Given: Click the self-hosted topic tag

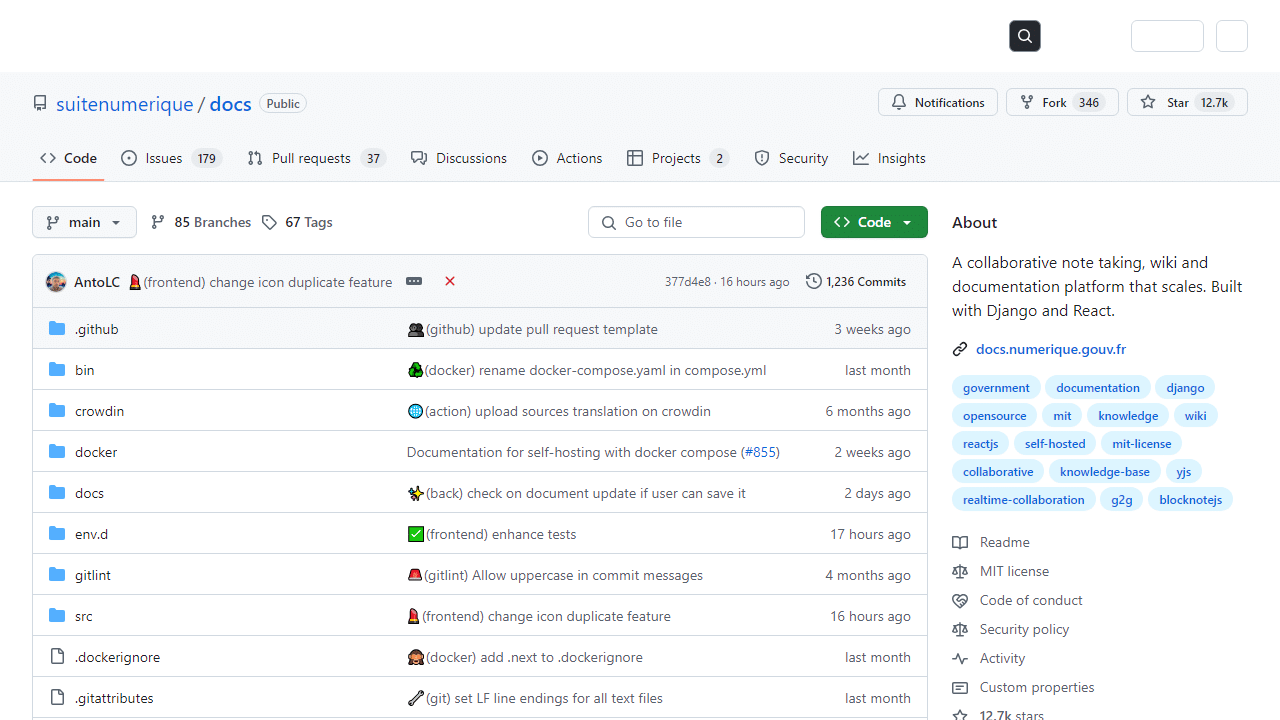Looking at the screenshot, I should tap(1054, 443).
